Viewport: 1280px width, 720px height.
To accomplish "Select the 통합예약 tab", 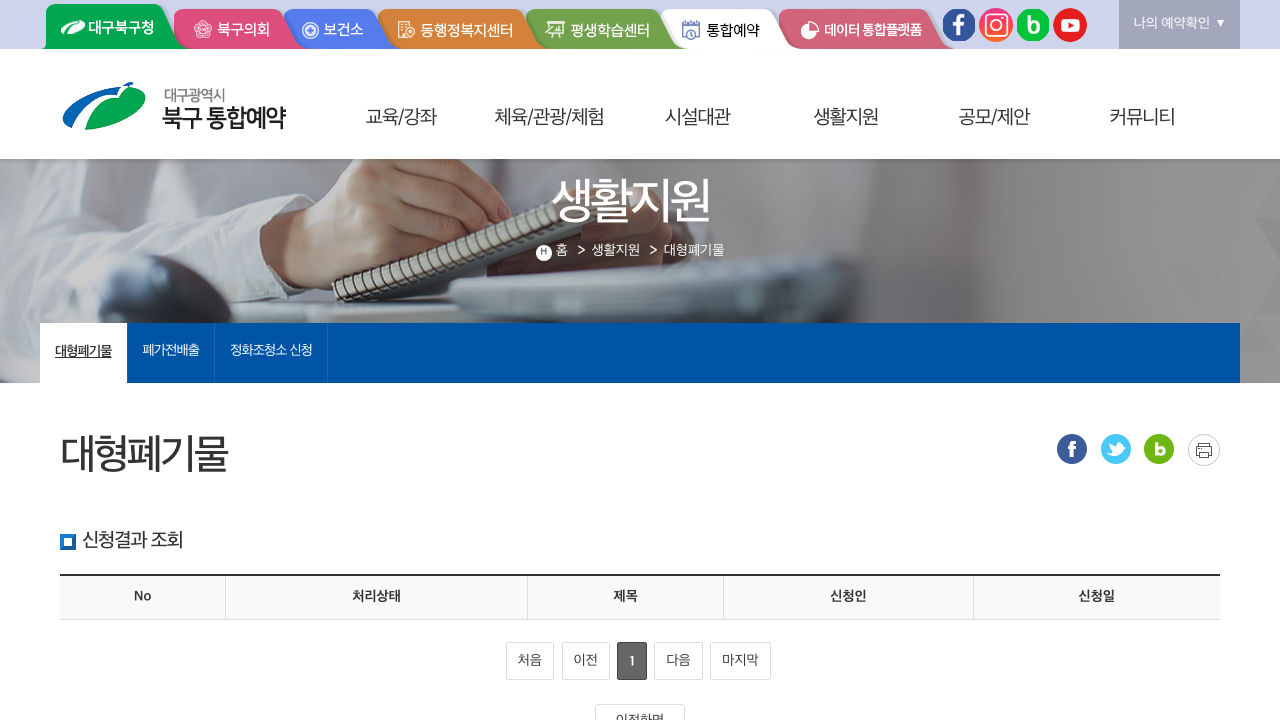I will (721, 30).
